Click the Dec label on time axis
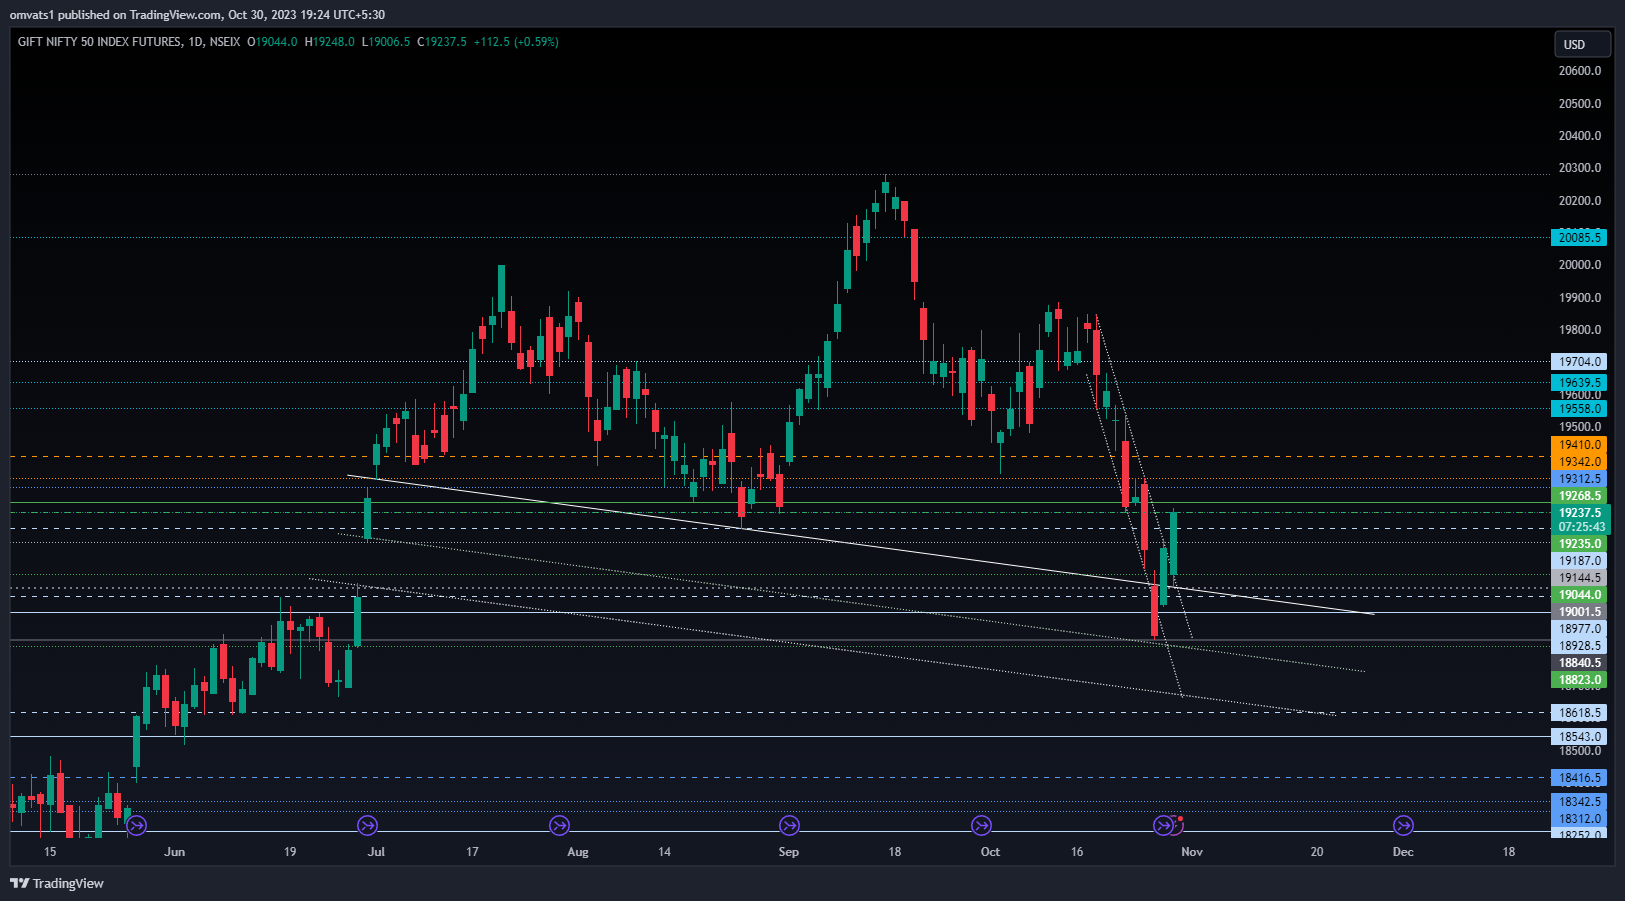1625x901 pixels. [x=1403, y=852]
